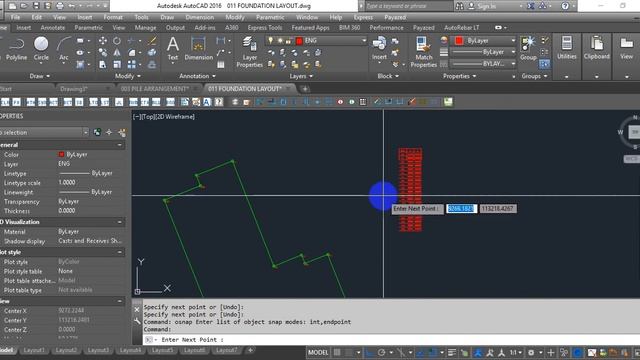Click the highlighted X coordinate dynamic input box
The image size is (640, 360).
pos(461,209)
